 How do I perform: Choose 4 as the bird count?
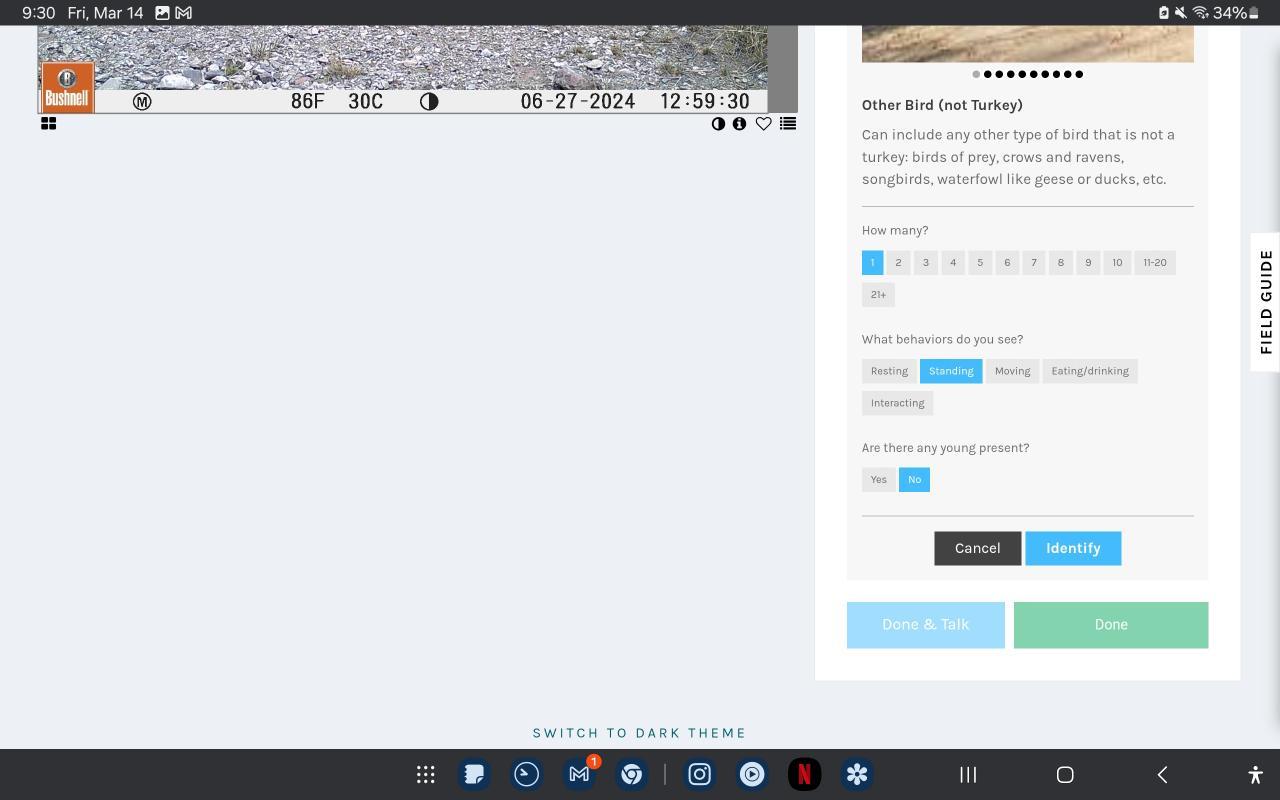(953, 263)
